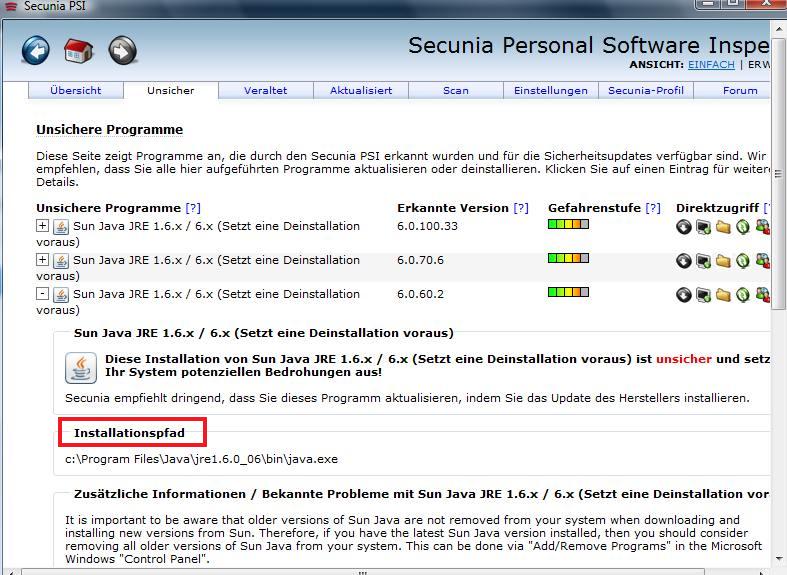Screen dimensions: 787x575
Task: Open the forum users icon for version 6.0.60.2
Action: pos(763,295)
